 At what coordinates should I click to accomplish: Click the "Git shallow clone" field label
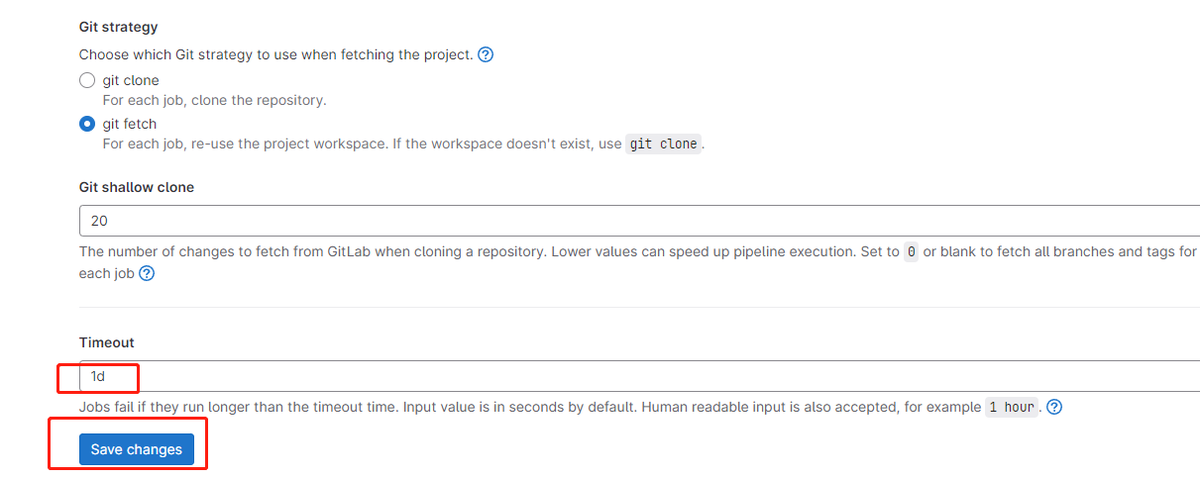click(136, 187)
